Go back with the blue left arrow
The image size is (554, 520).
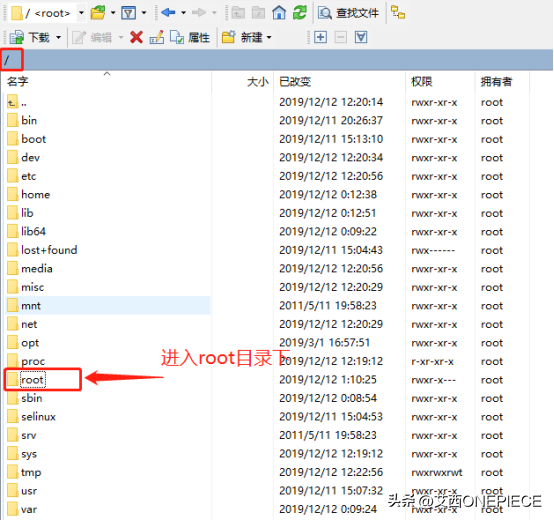click(169, 13)
